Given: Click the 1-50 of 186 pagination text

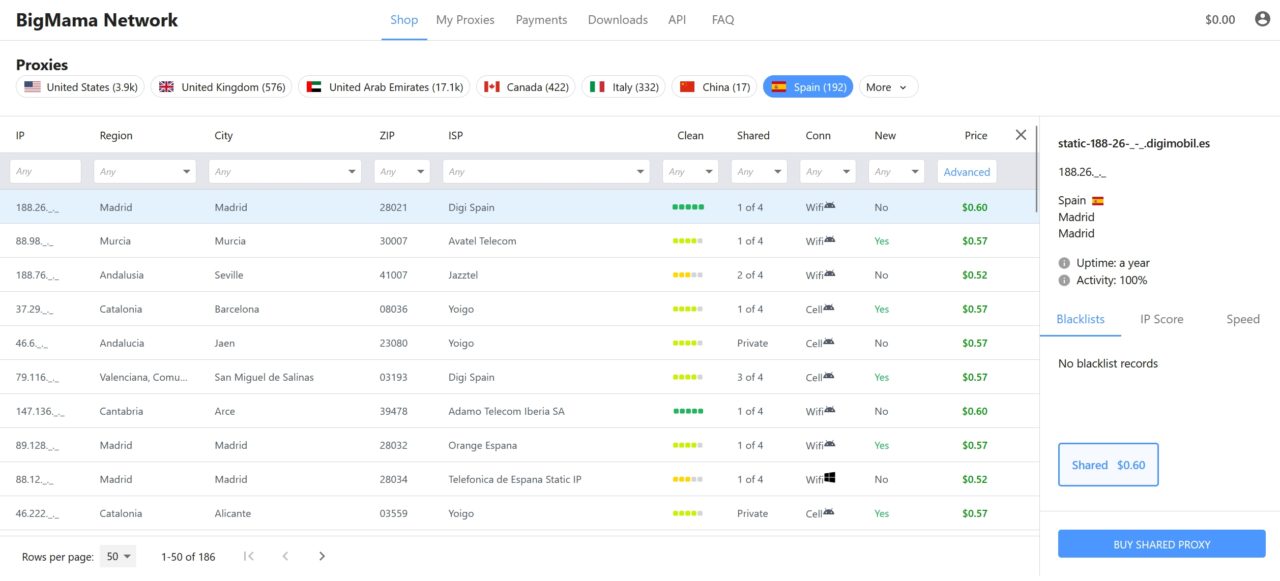Looking at the screenshot, I should click(x=188, y=557).
